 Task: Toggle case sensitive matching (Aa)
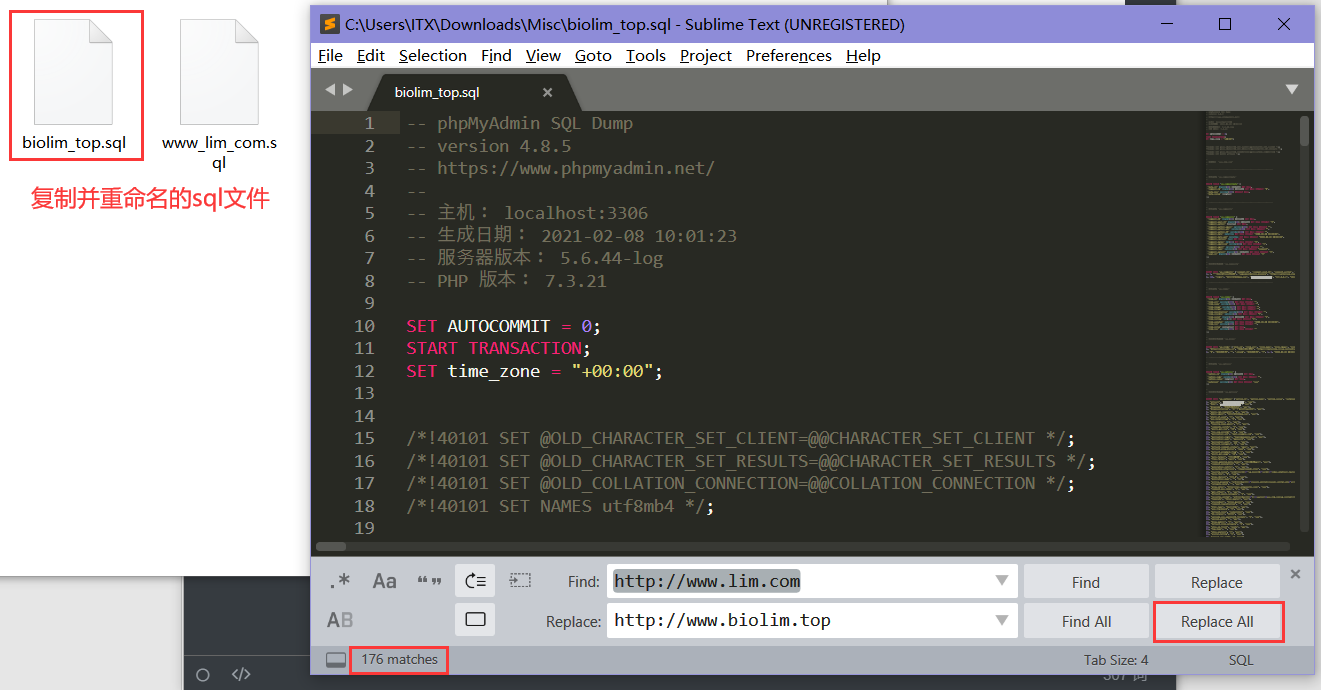[x=384, y=581]
